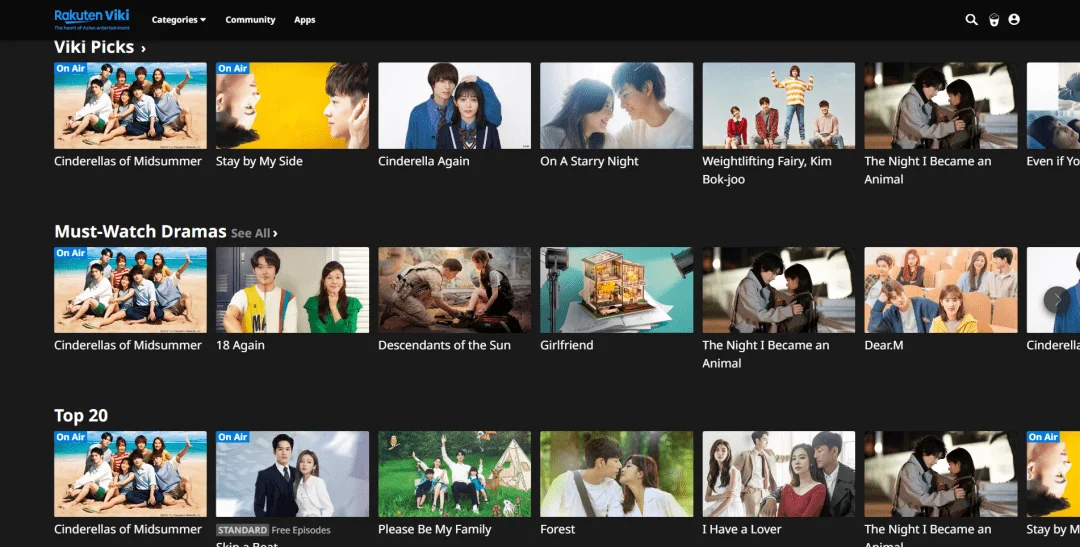Open the Forest poster thumbnail
The image size is (1080, 547).
tap(616, 474)
